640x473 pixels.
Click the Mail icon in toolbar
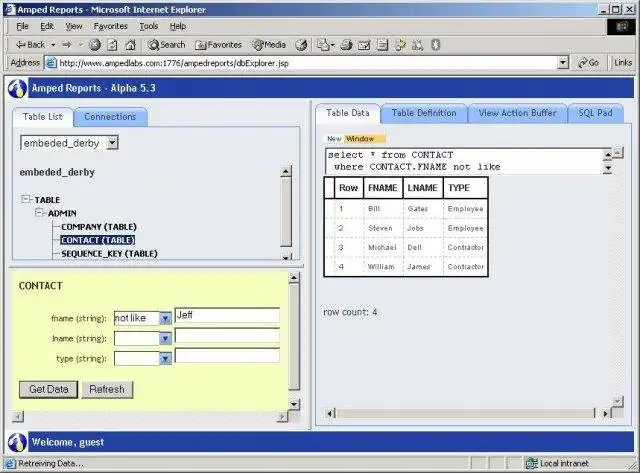pyautogui.click(x=326, y=45)
